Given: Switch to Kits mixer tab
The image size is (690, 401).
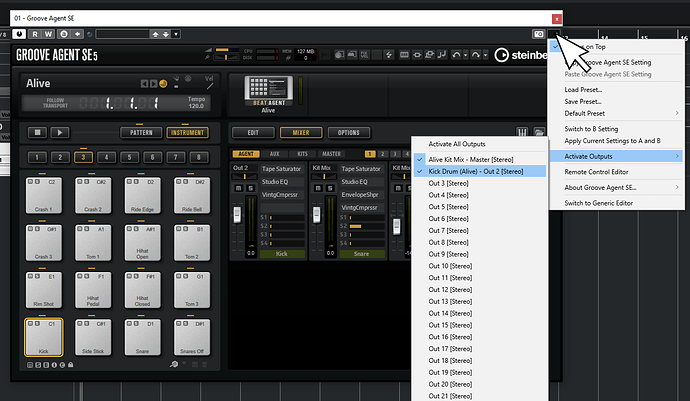Looking at the screenshot, I should (302, 154).
